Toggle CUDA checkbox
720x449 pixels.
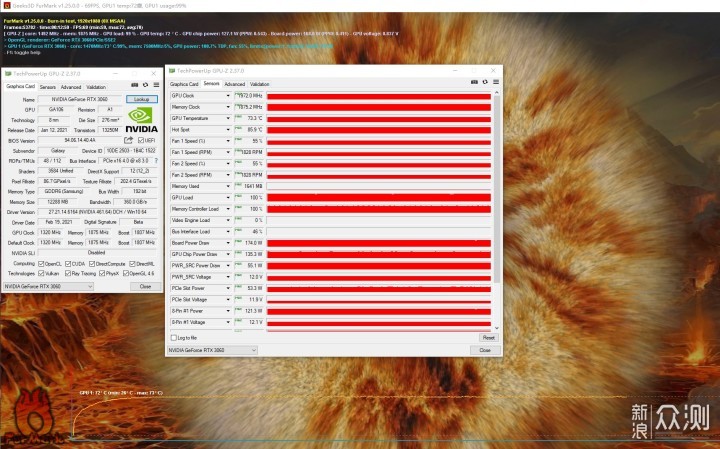click(68, 264)
